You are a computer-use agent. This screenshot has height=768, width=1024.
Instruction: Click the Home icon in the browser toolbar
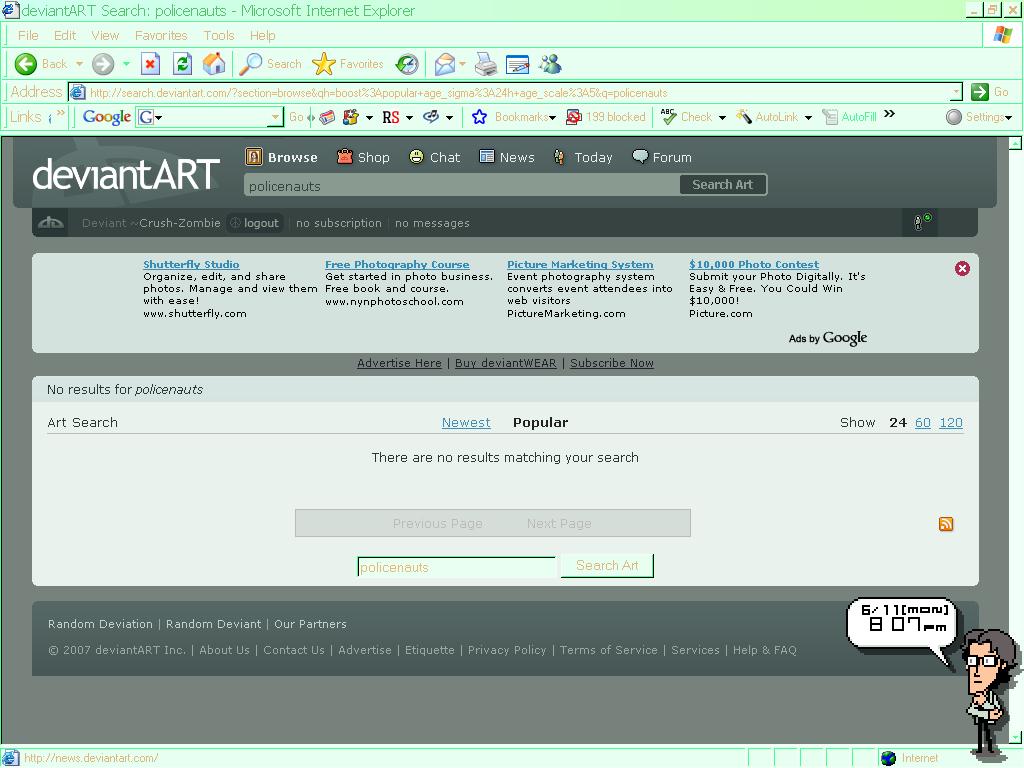coord(214,64)
